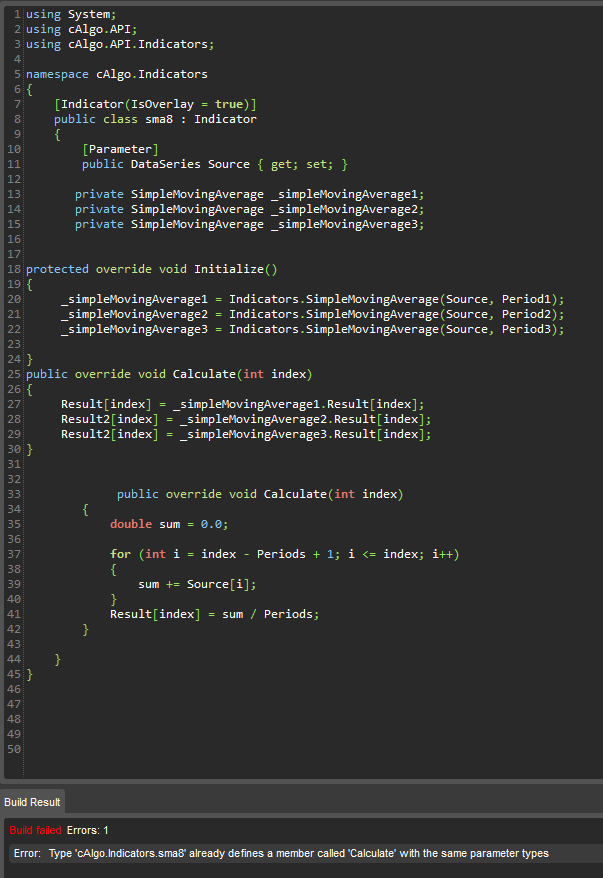Click the 'using cAlgo.API;' line
603x878 pixels.
[x=81, y=29]
